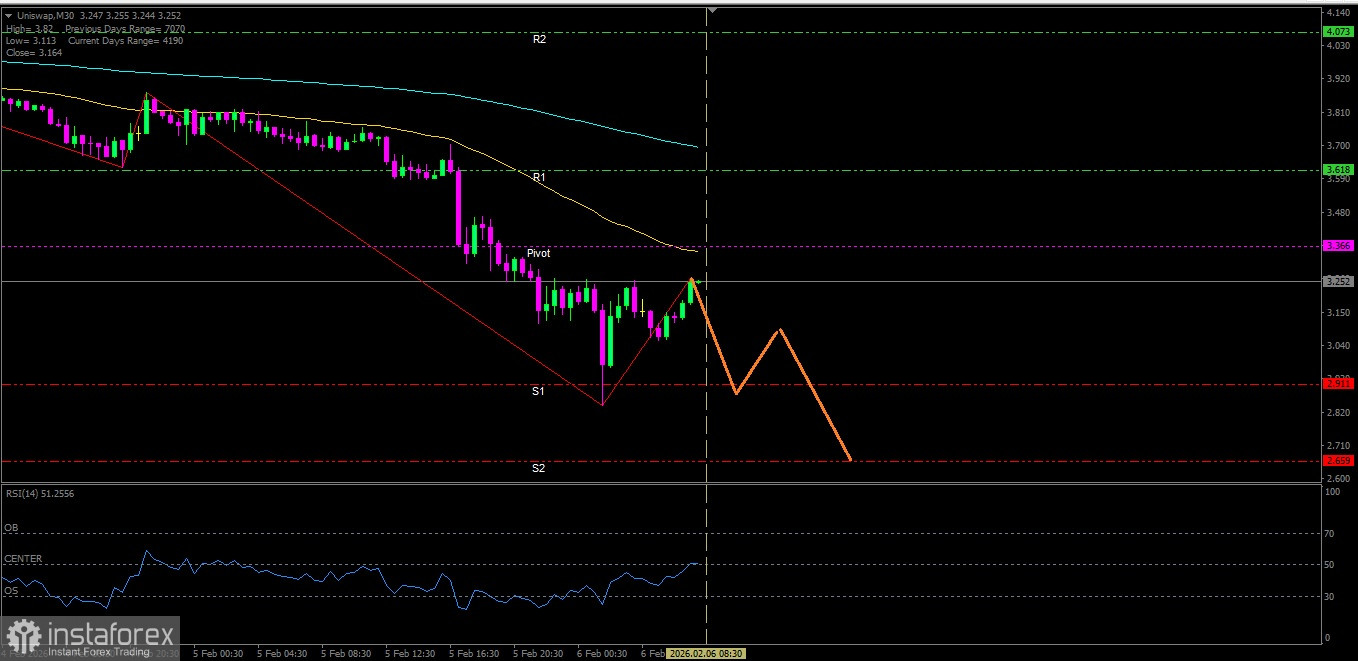The width and height of the screenshot is (1358, 661).
Task: Click the 2.820 price scale value
Action: click(x=1340, y=412)
